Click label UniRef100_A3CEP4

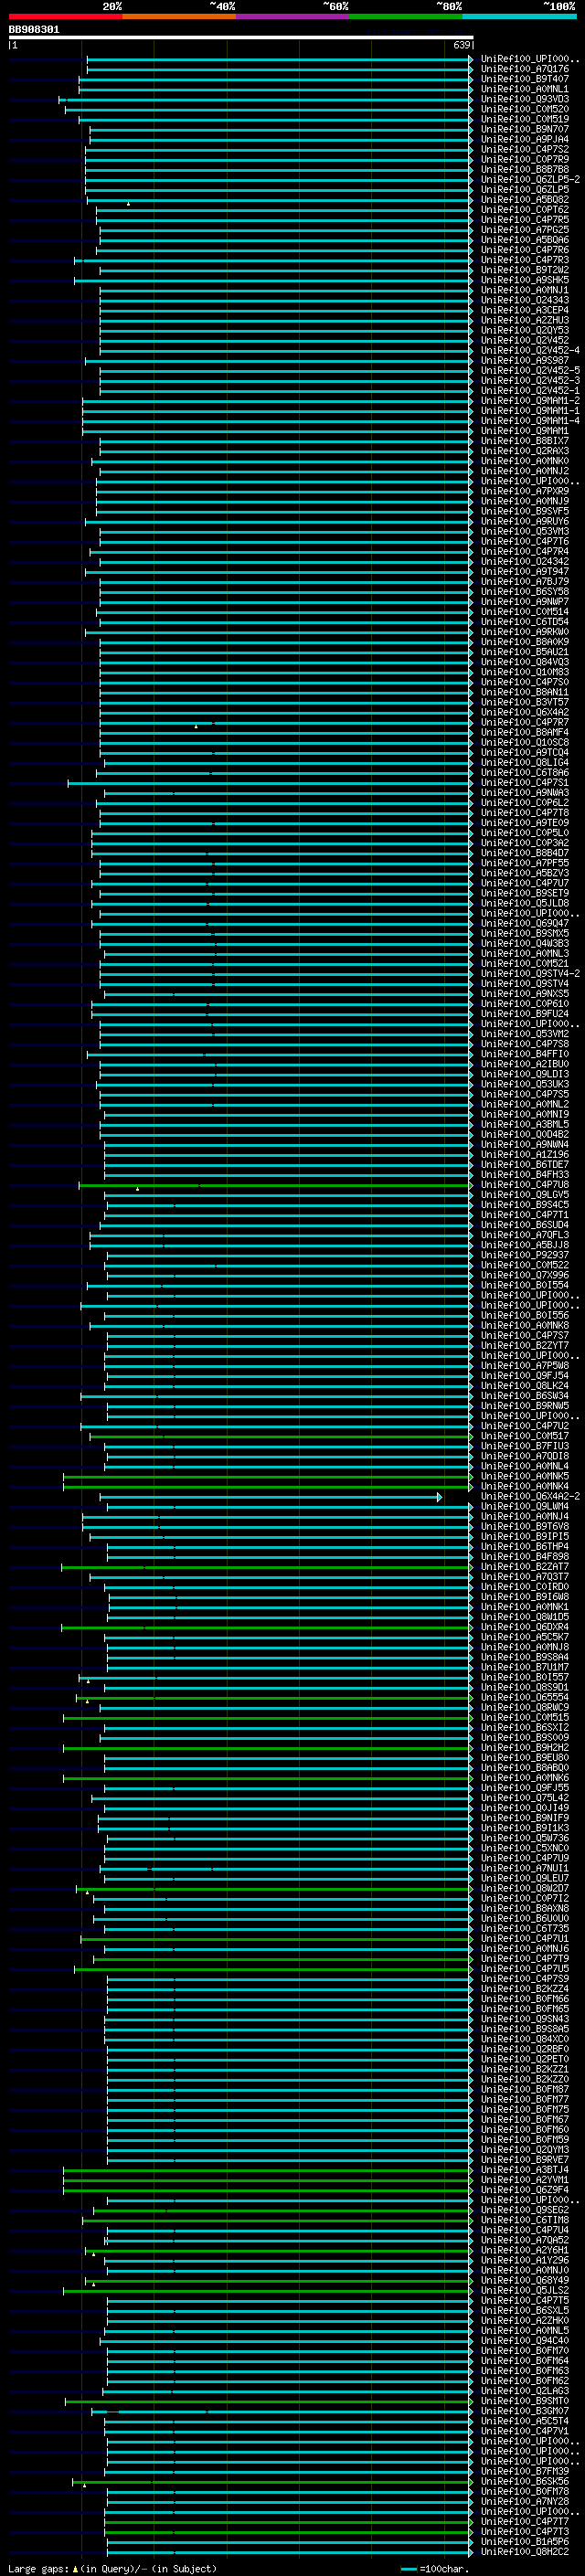click(524, 310)
